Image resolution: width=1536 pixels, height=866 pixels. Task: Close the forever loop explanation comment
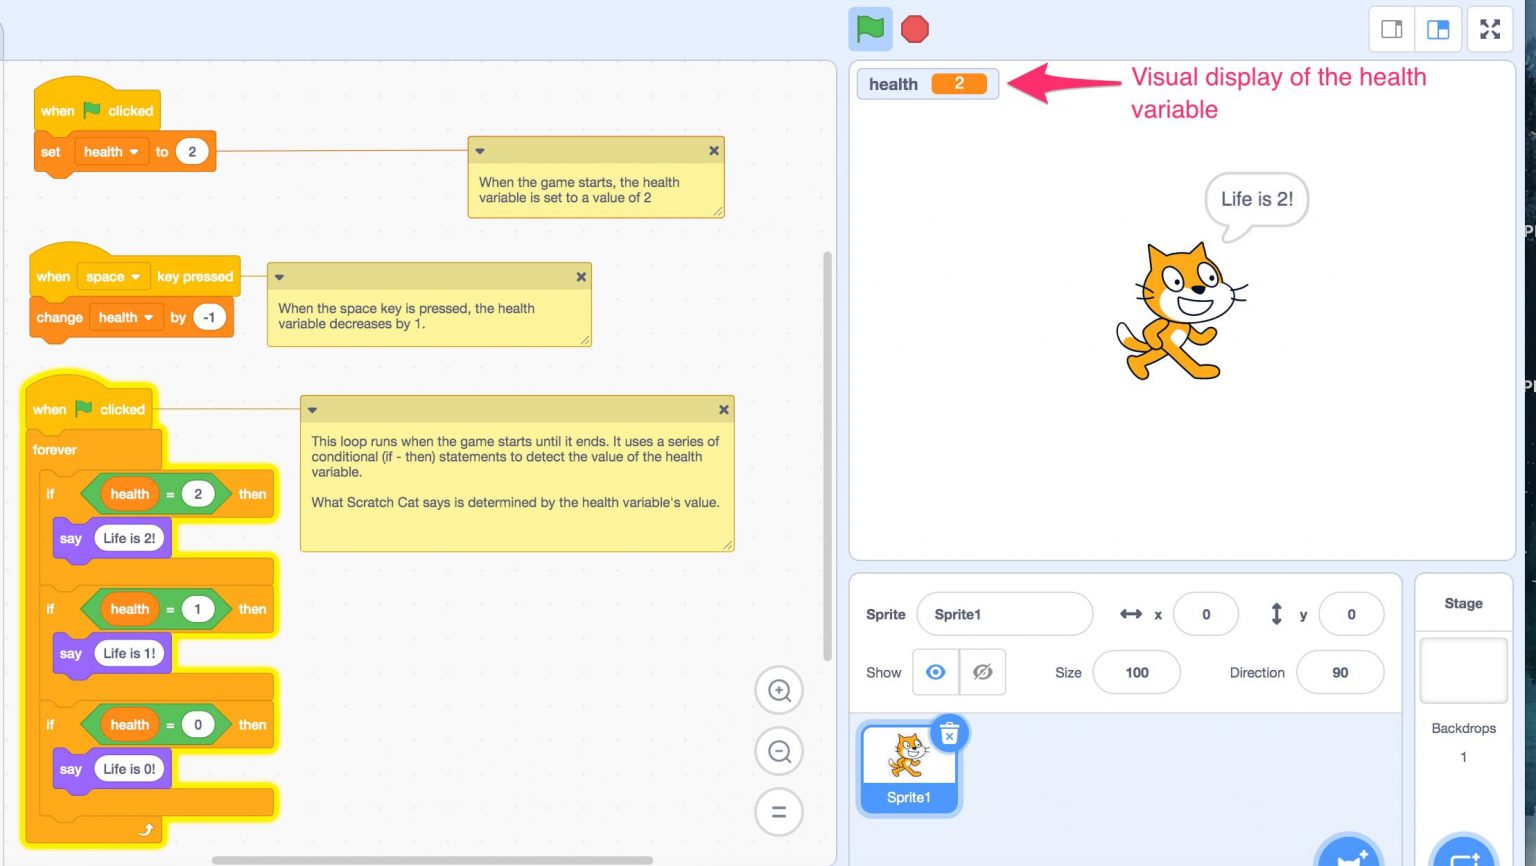click(x=724, y=410)
